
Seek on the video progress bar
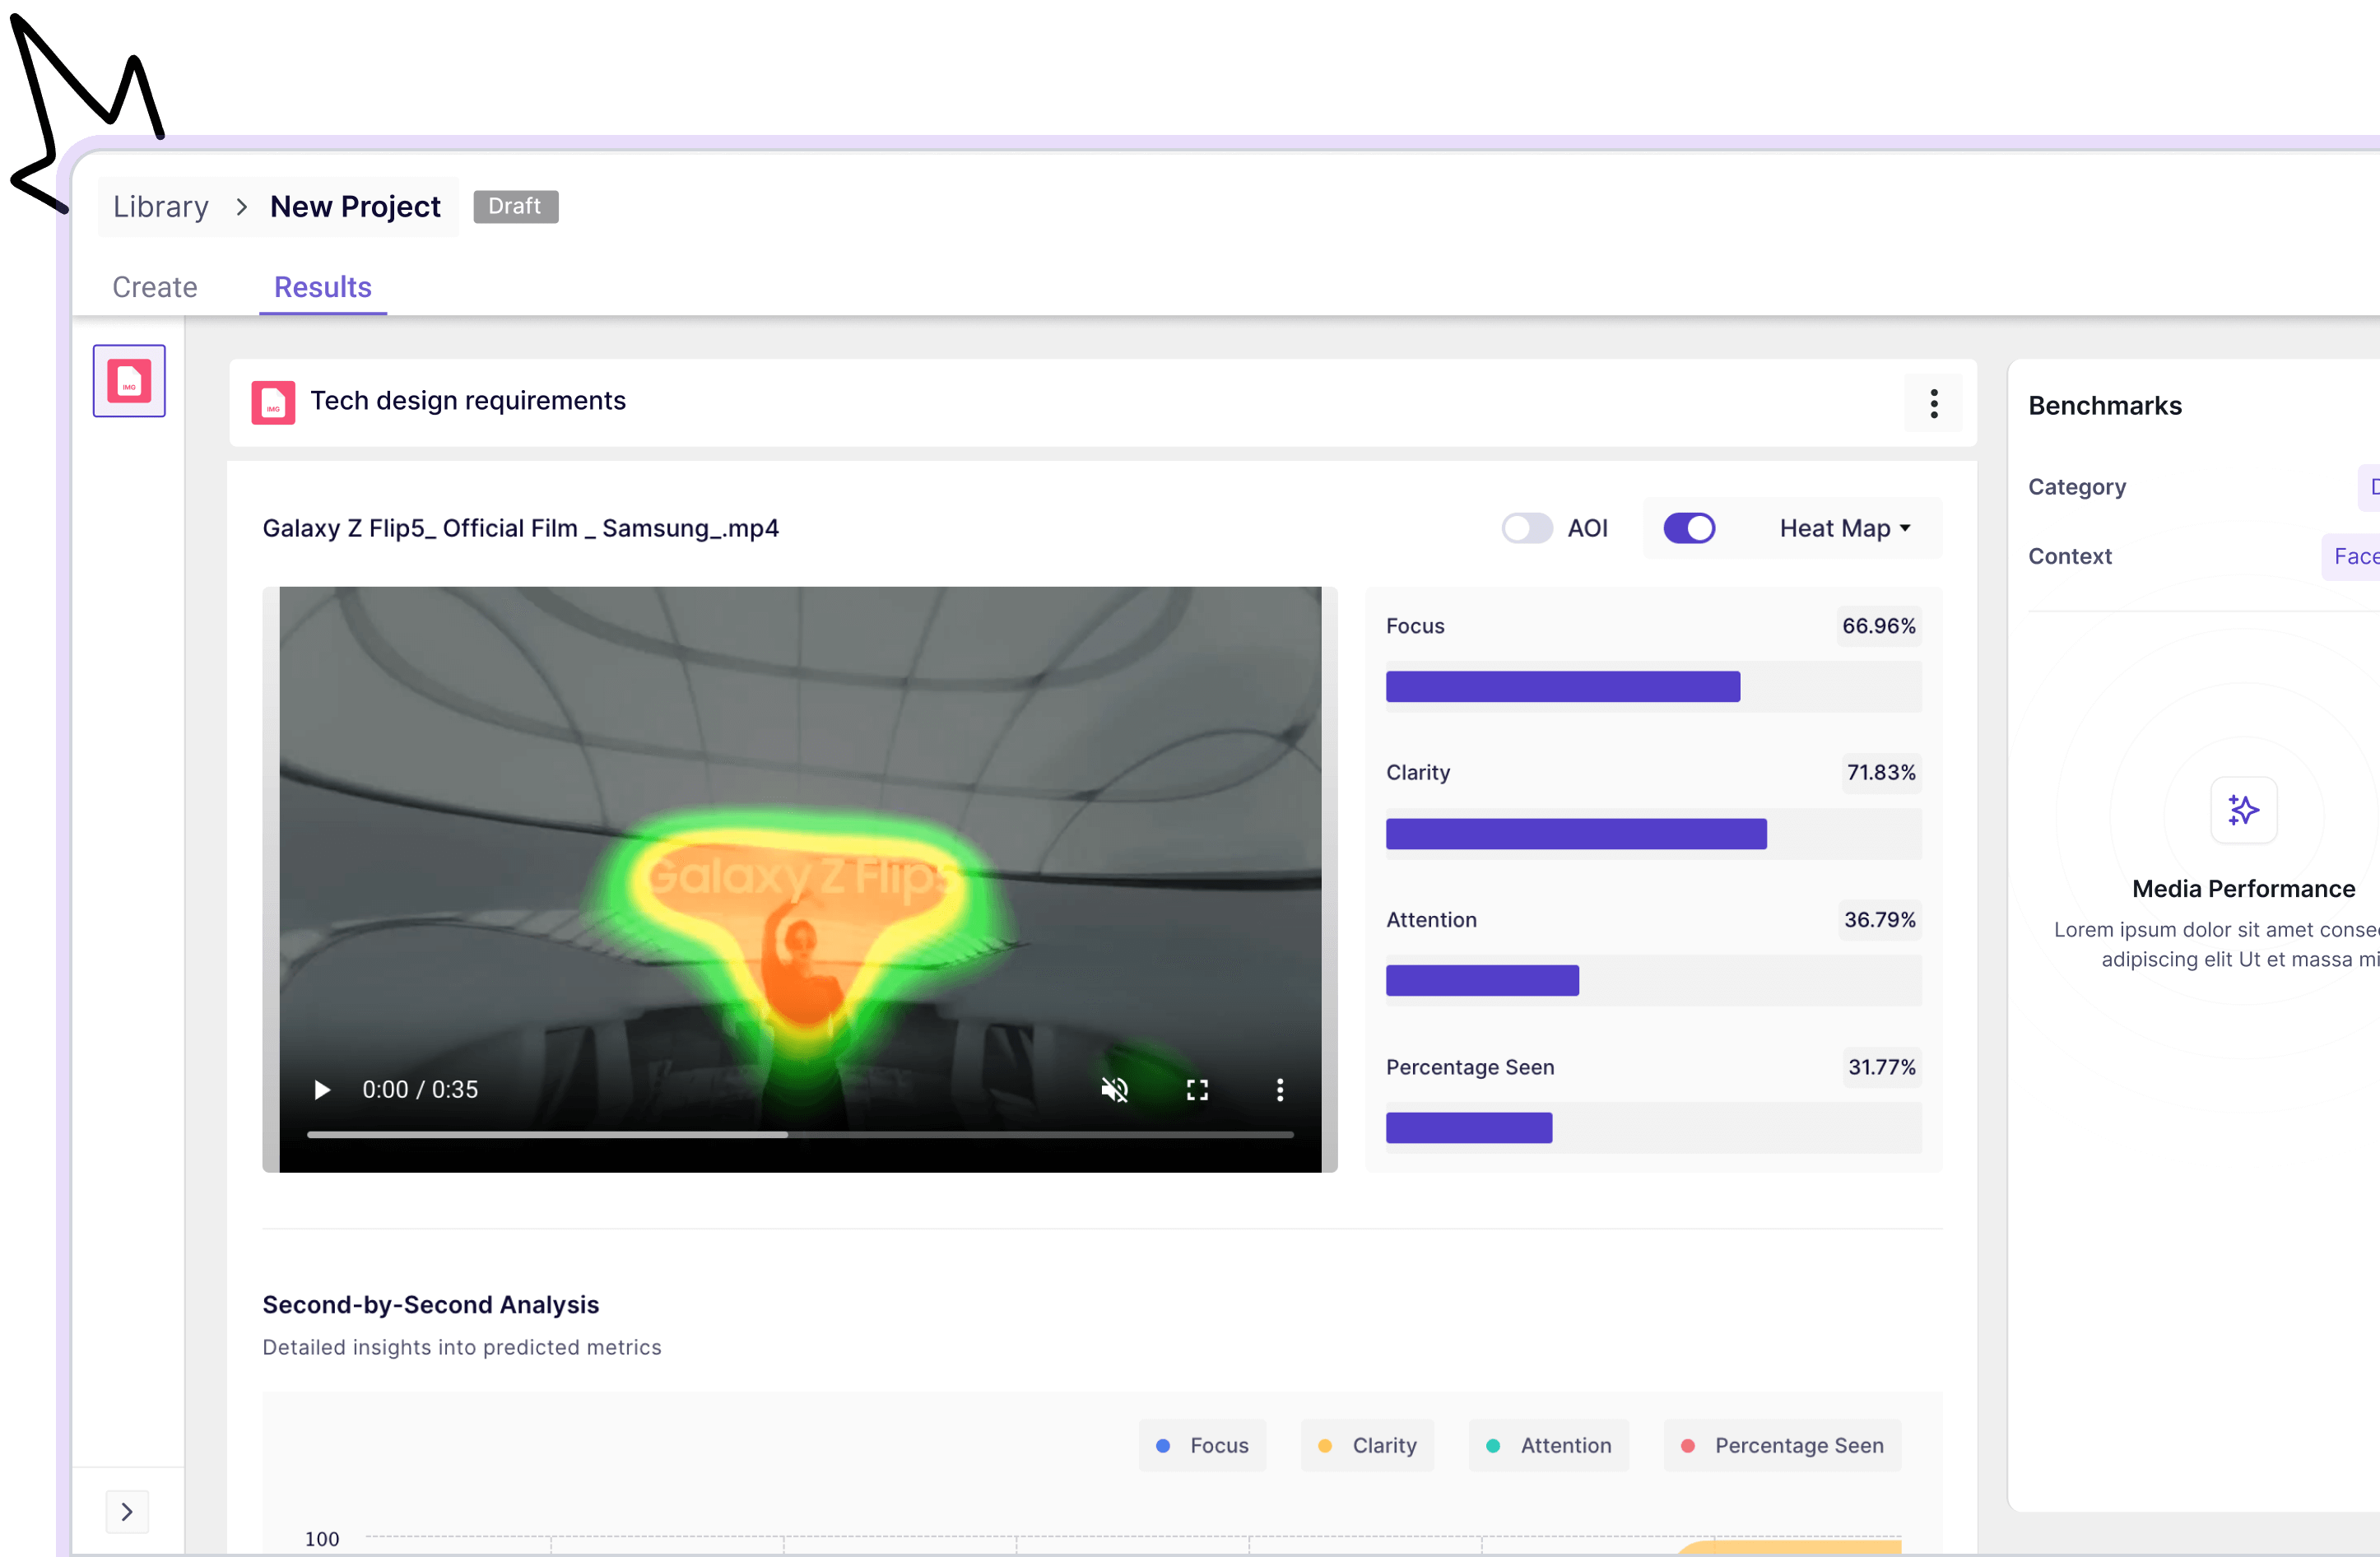[800, 1135]
